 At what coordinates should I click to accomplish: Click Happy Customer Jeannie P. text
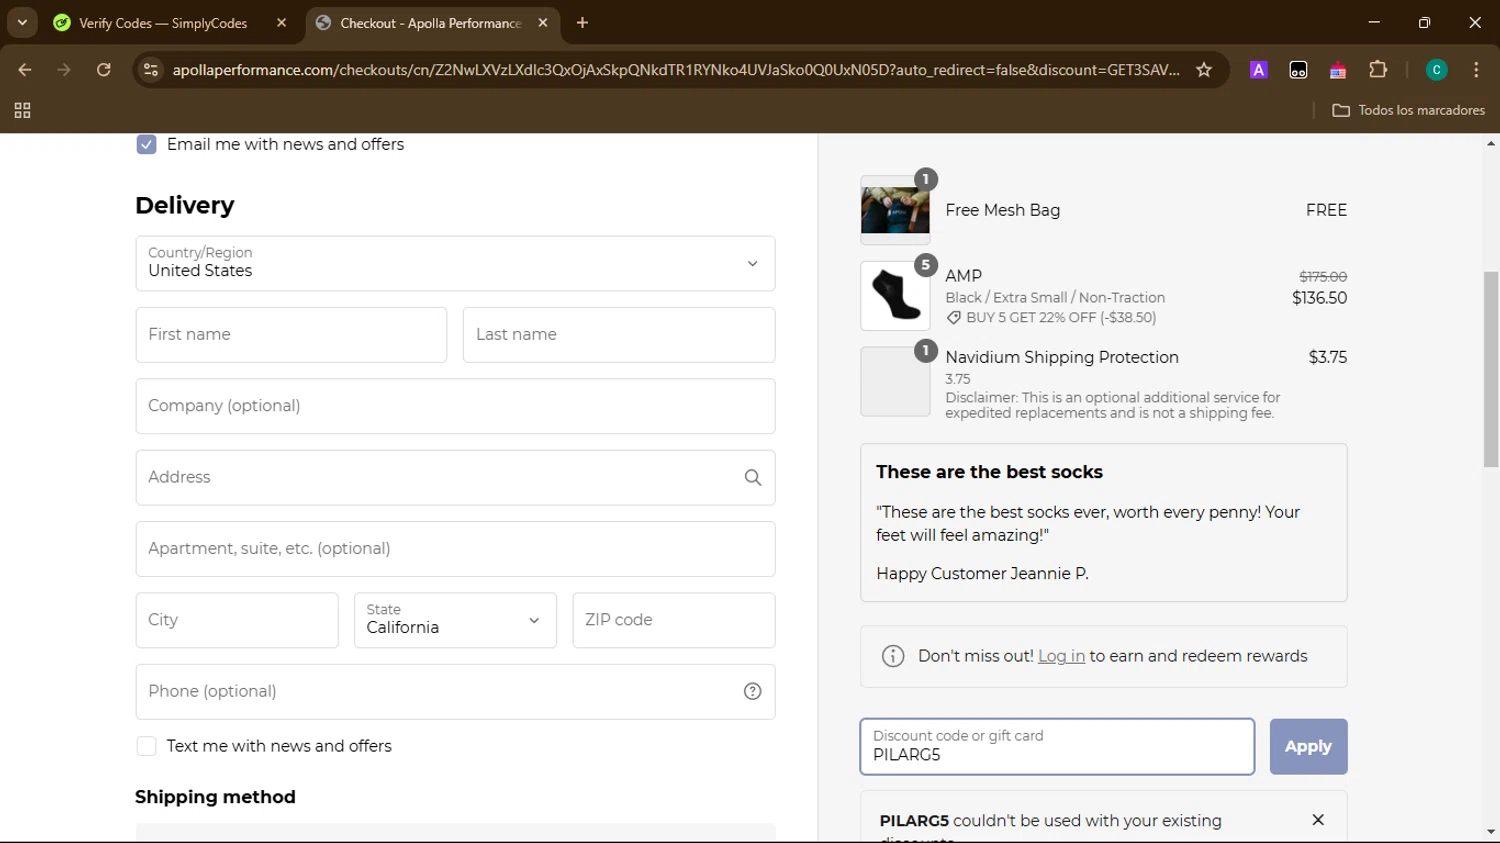pos(982,574)
